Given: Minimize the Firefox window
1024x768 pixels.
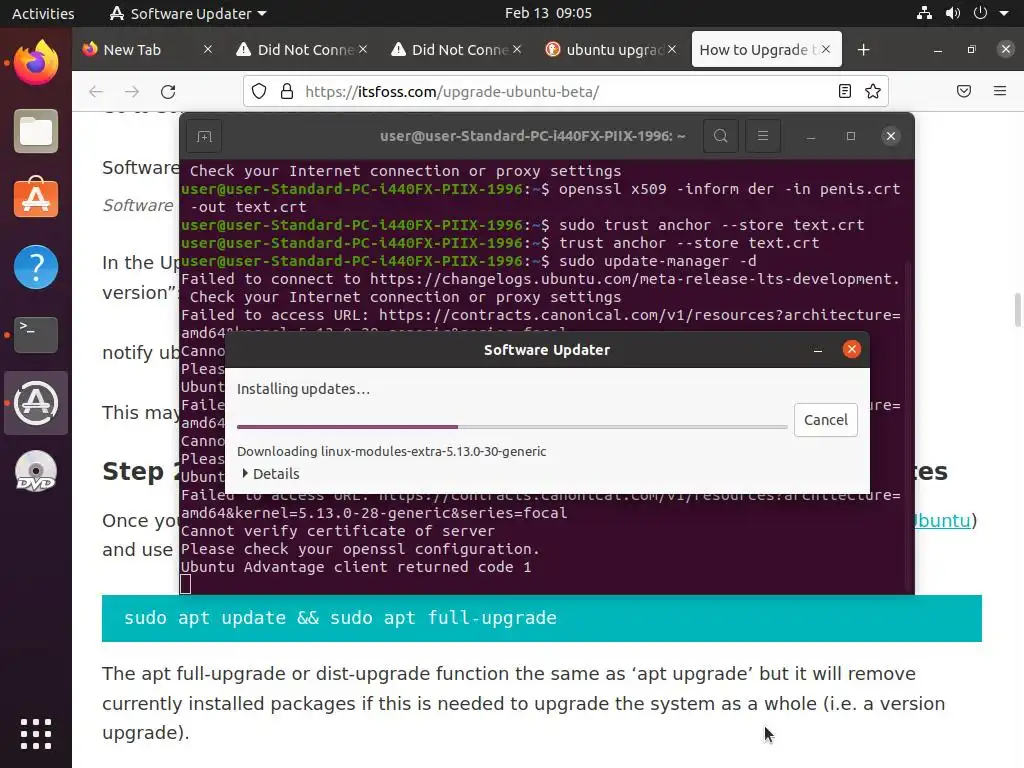Looking at the screenshot, I should [938, 50].
